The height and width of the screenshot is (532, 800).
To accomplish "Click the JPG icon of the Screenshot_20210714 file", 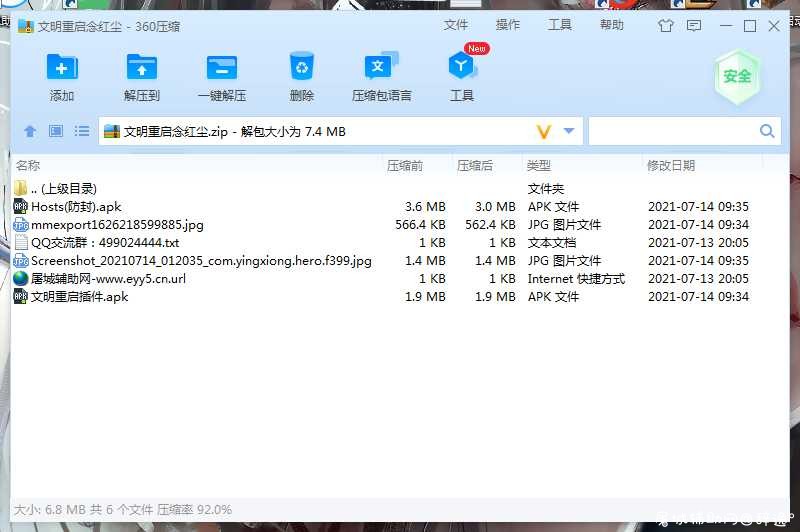I will tap(20, 261).
